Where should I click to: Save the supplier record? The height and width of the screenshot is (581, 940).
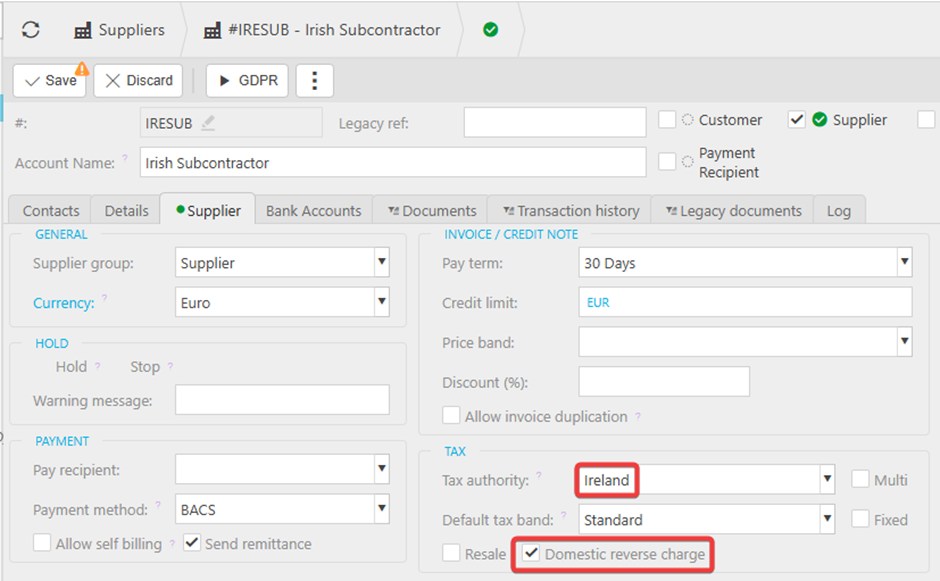50,80
